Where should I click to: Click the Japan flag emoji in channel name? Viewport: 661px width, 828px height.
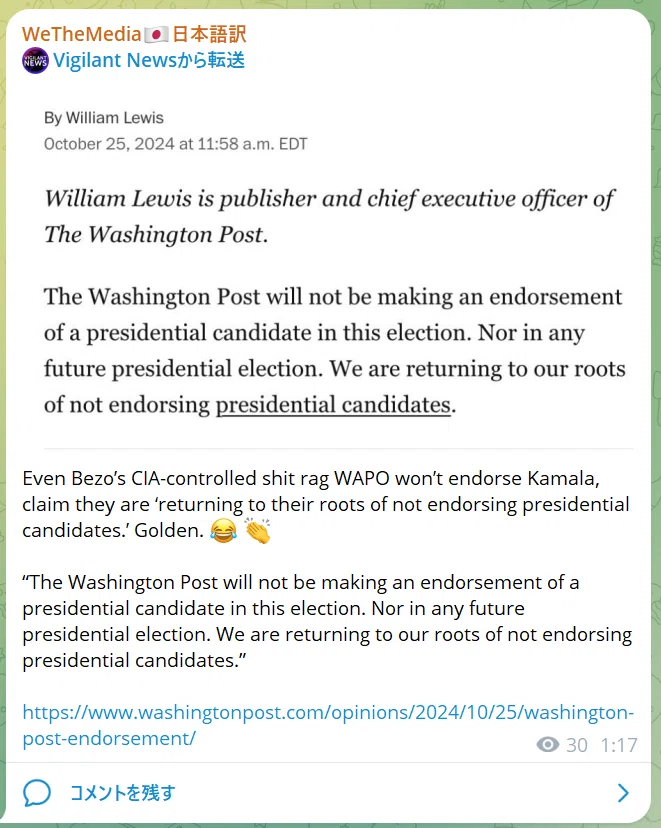pos(156,35)
